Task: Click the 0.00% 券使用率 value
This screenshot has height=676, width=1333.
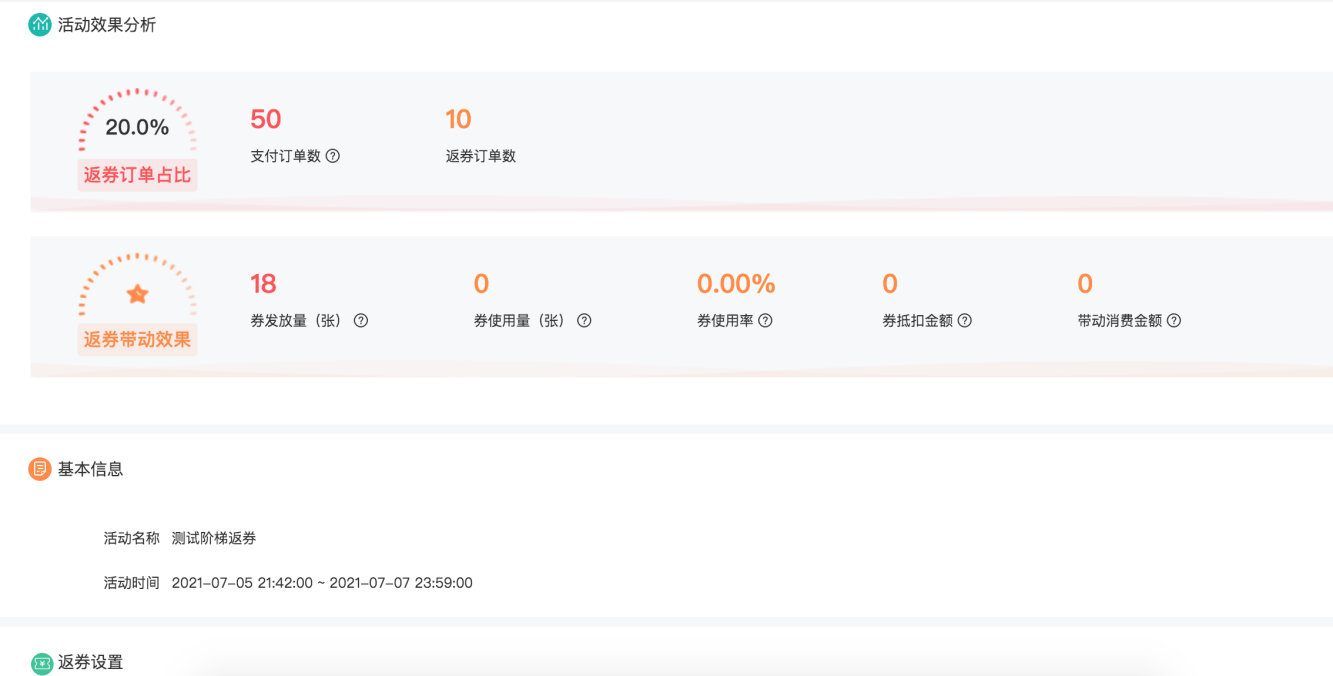Action: coord(736,284)
